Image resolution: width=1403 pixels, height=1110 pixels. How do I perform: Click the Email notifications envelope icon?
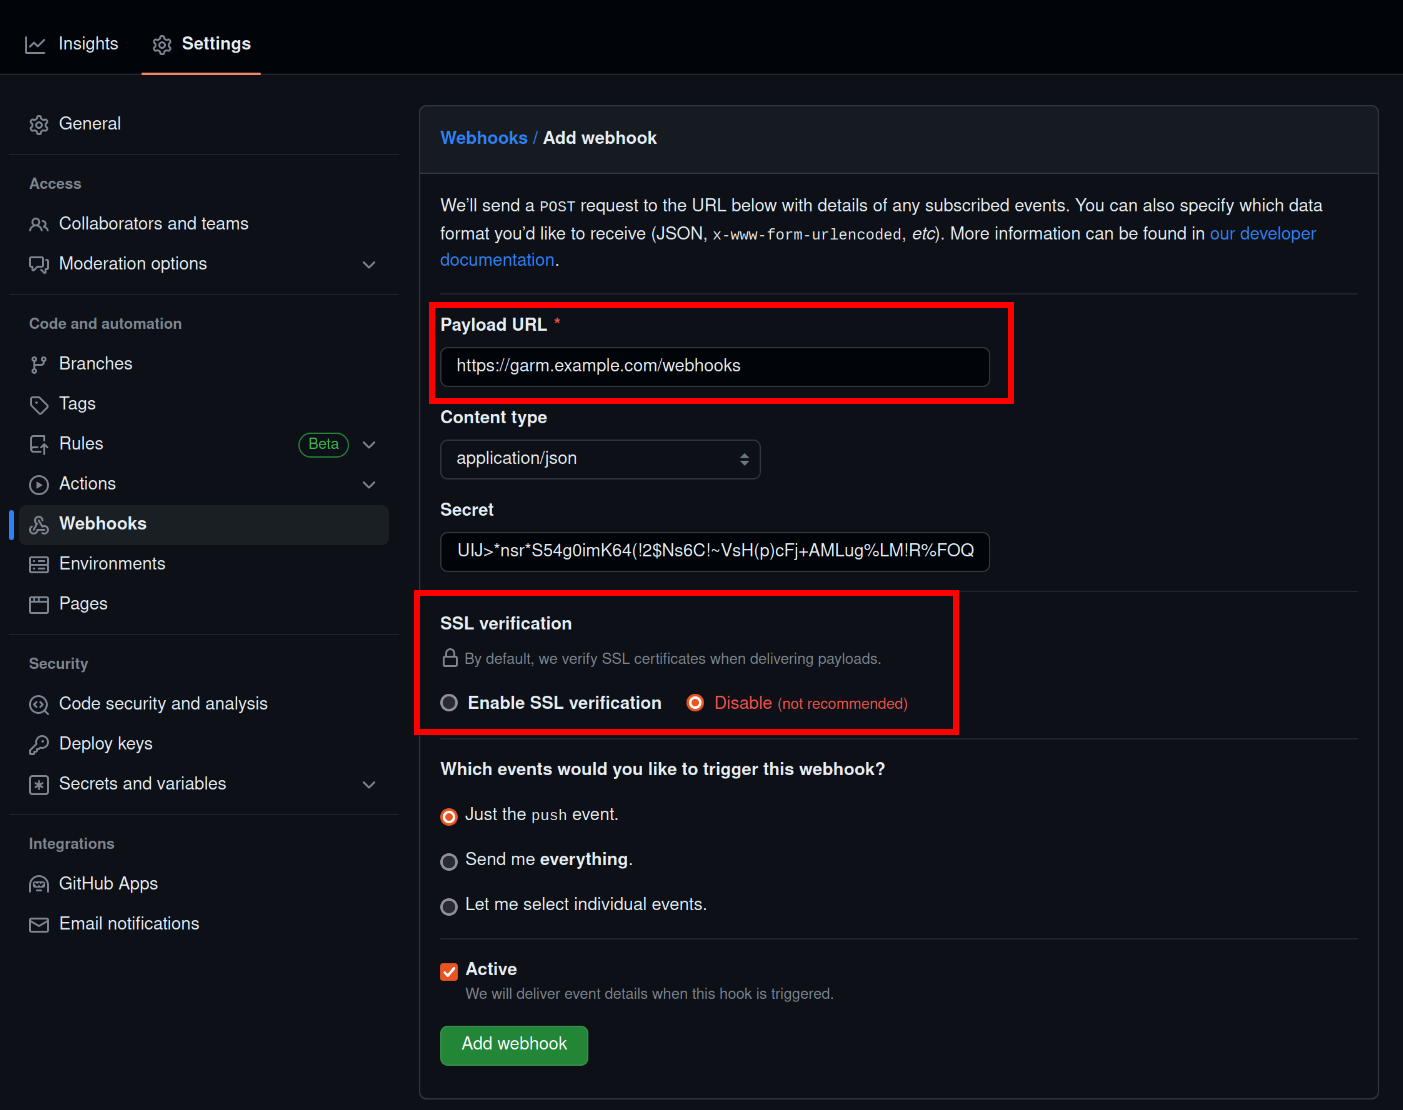(x=39, y=925)
